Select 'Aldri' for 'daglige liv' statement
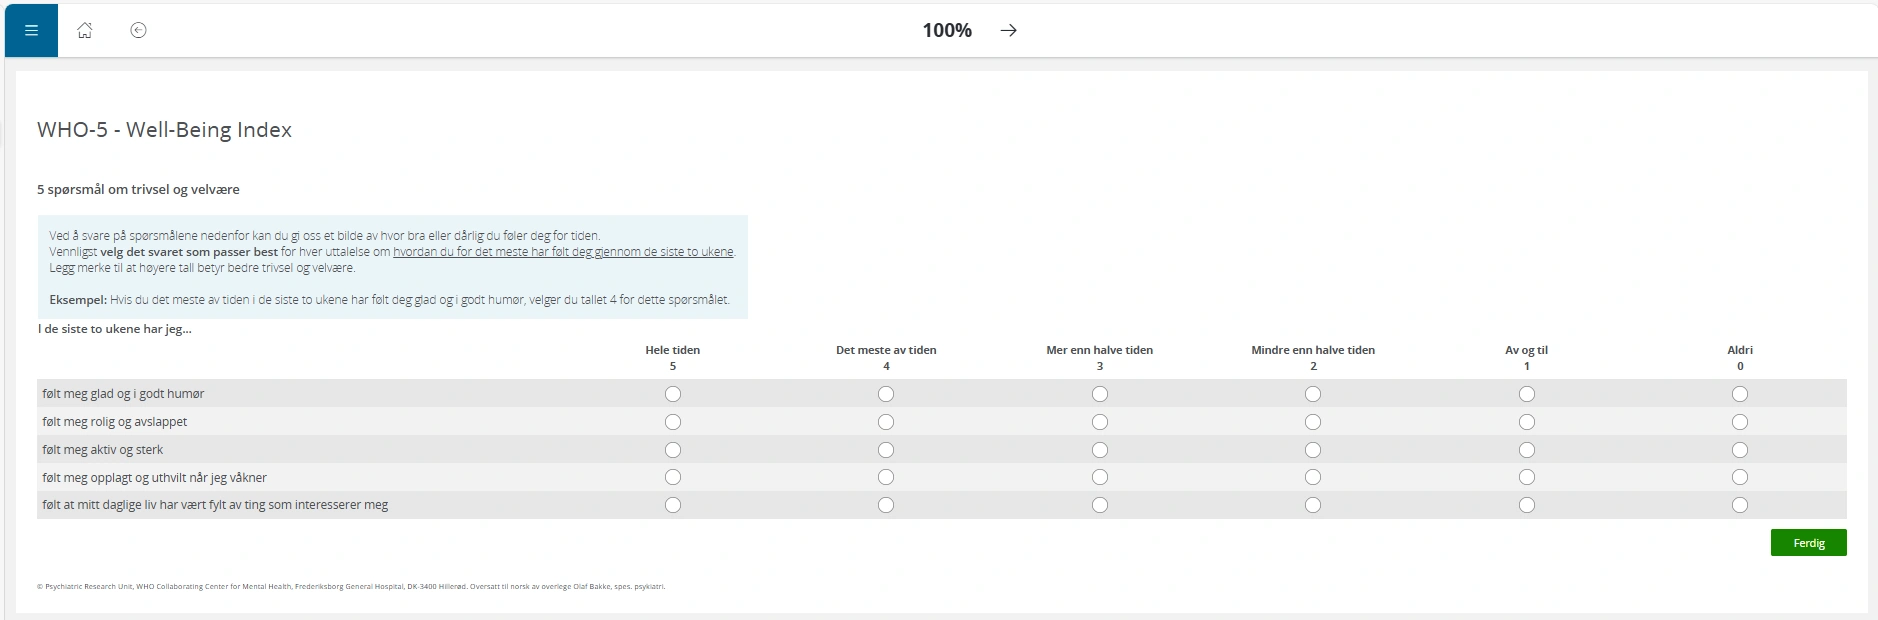 click(1740, 505)
